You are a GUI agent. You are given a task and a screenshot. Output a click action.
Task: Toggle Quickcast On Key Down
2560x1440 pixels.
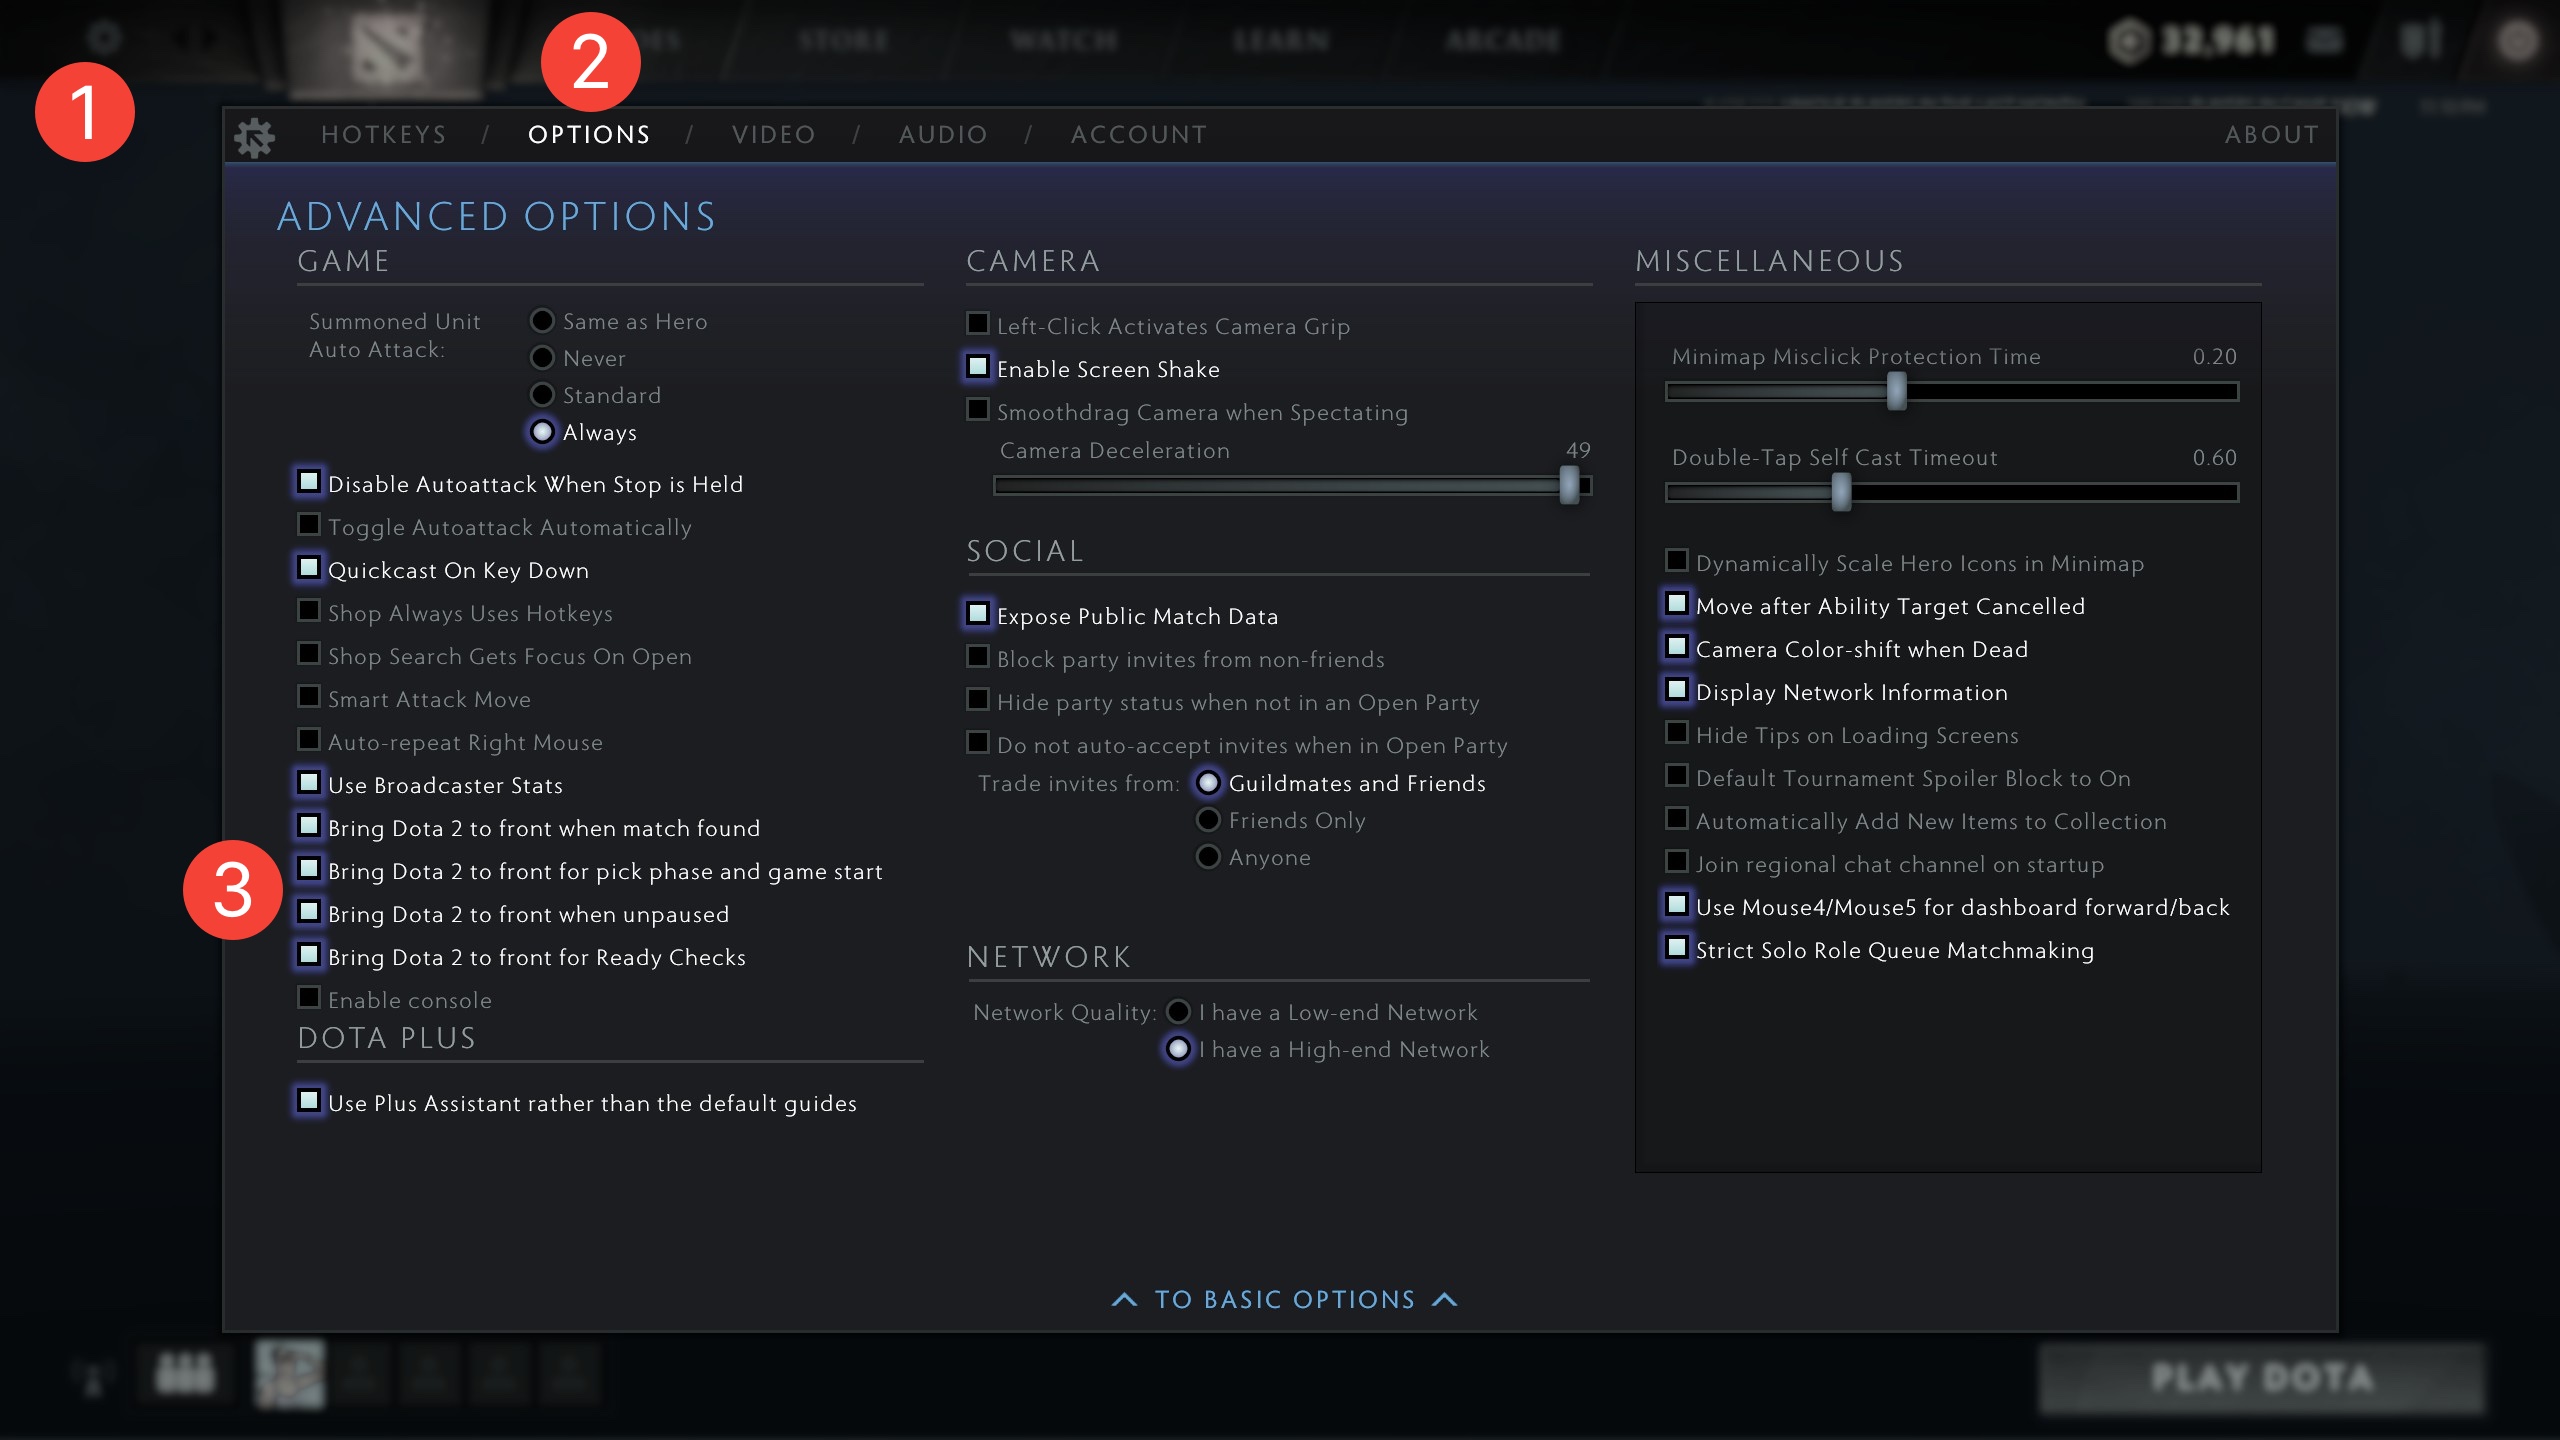[x=309, y=568]
